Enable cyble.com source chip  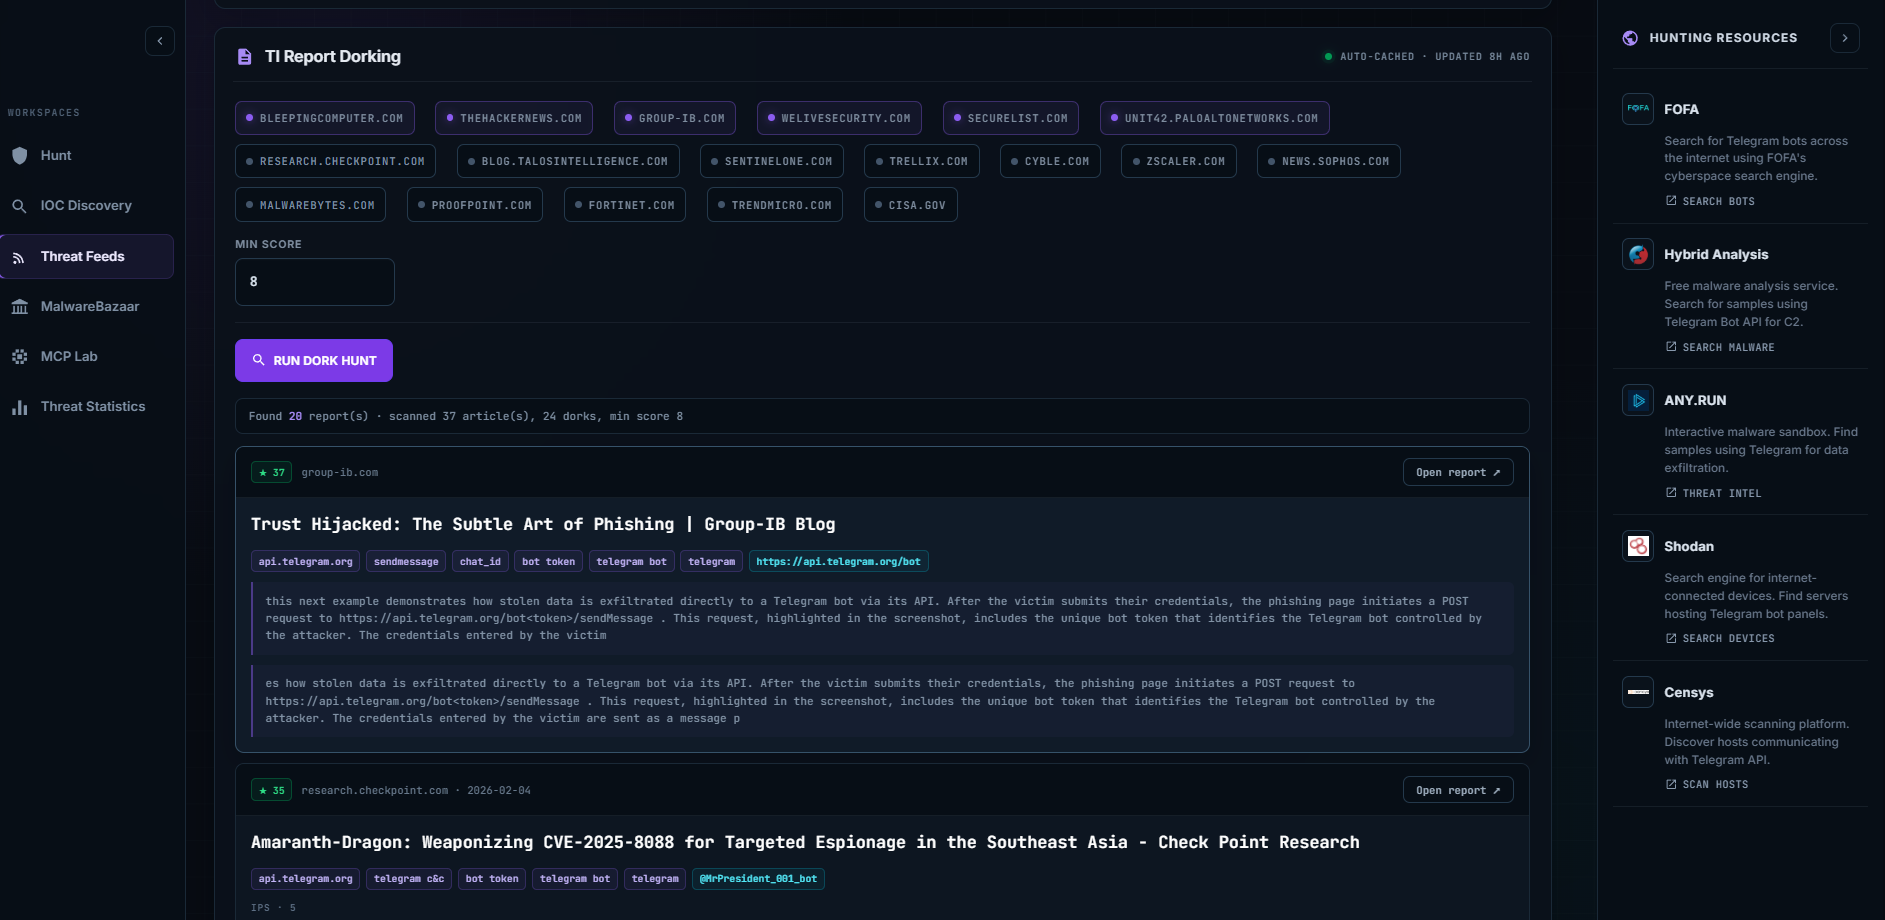(x=1050, y=161)
